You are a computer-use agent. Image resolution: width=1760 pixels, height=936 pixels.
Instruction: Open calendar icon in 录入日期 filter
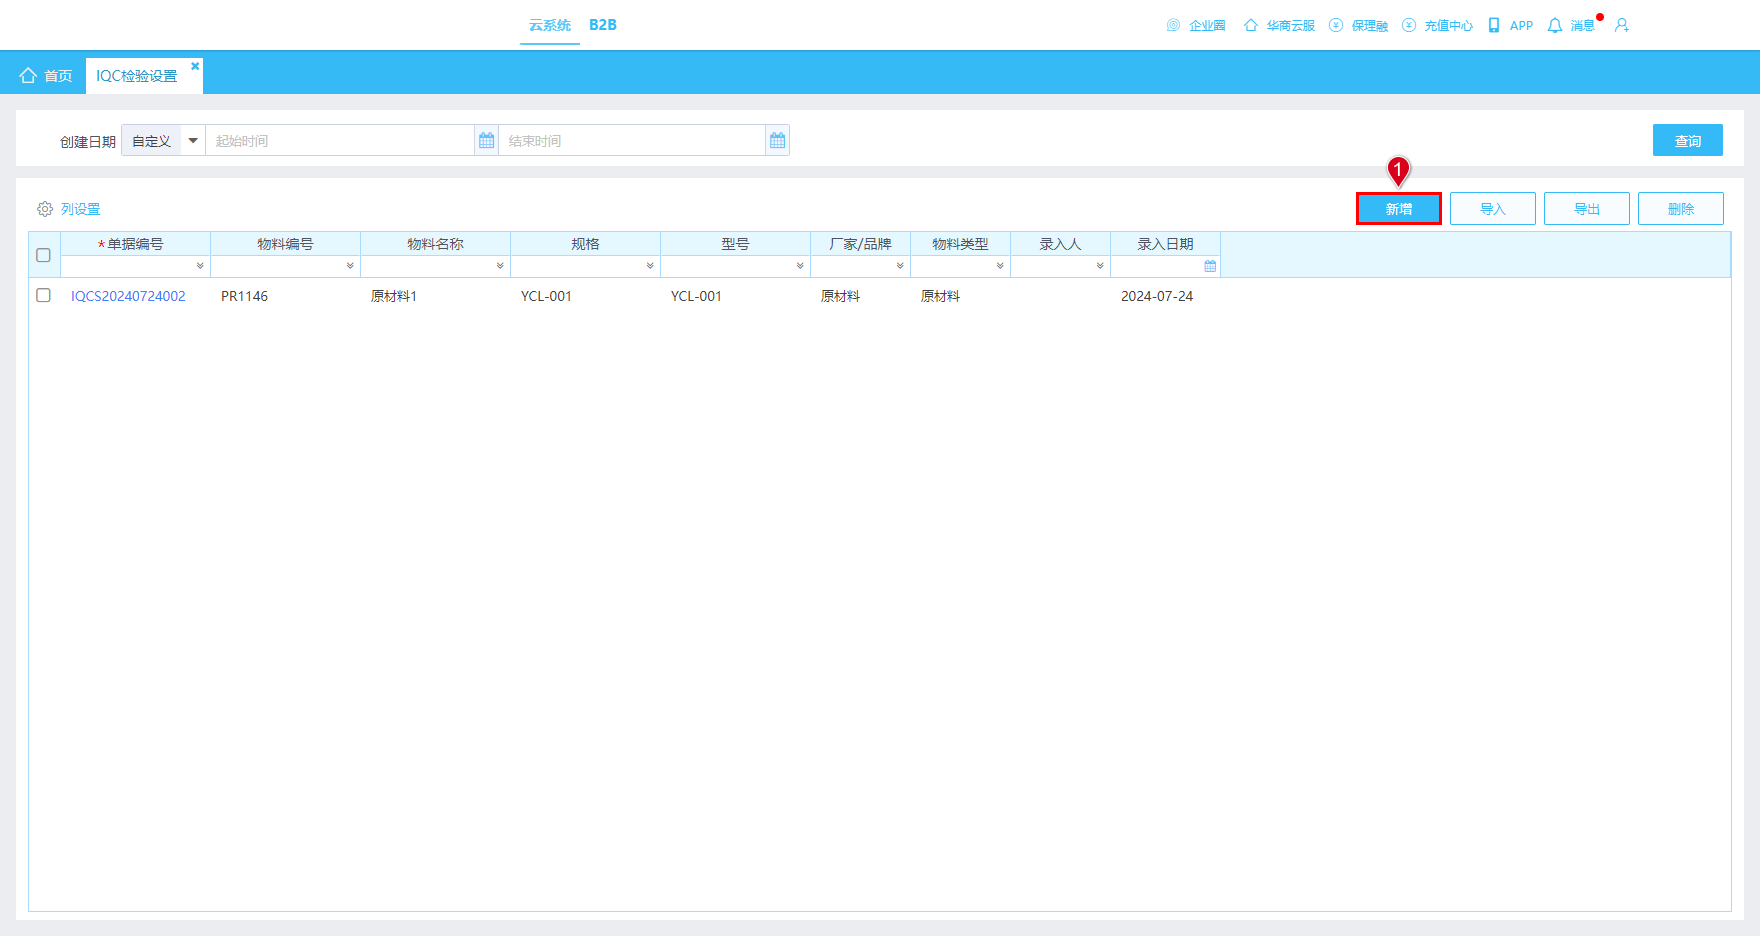click(1210, 266)
